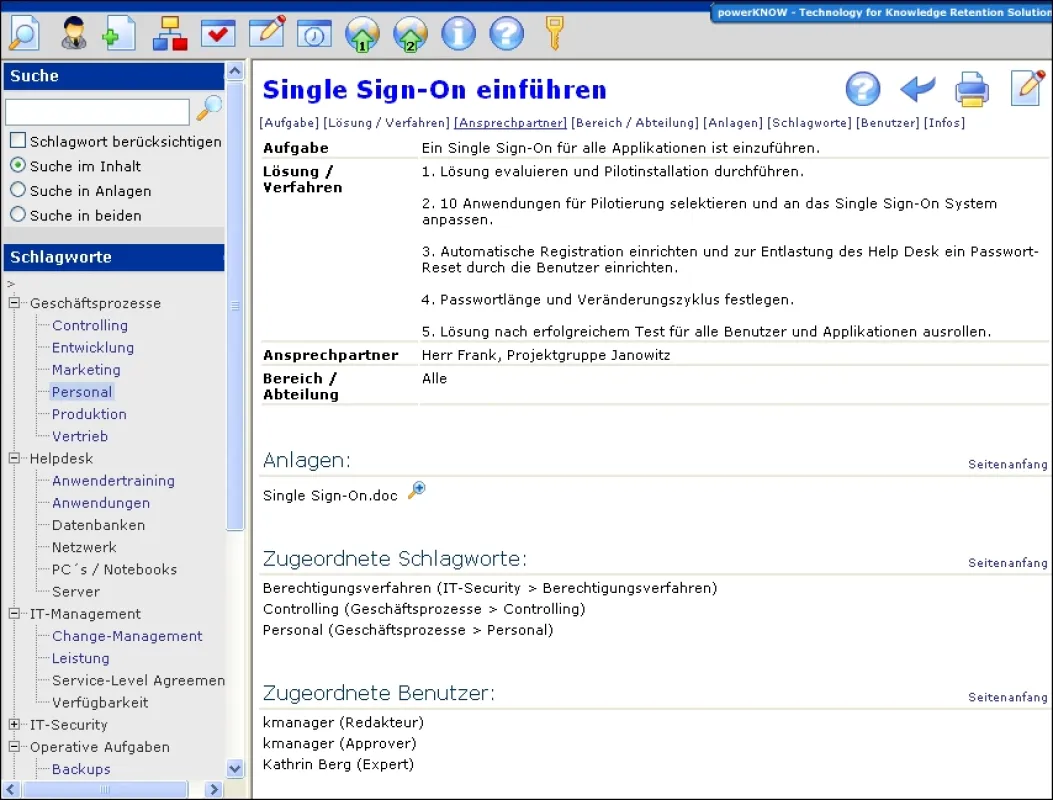Image resolution: width=1053 pixels, height=800 pixels.
Task: Click the red checkmark approval icon
Action: 218,32
